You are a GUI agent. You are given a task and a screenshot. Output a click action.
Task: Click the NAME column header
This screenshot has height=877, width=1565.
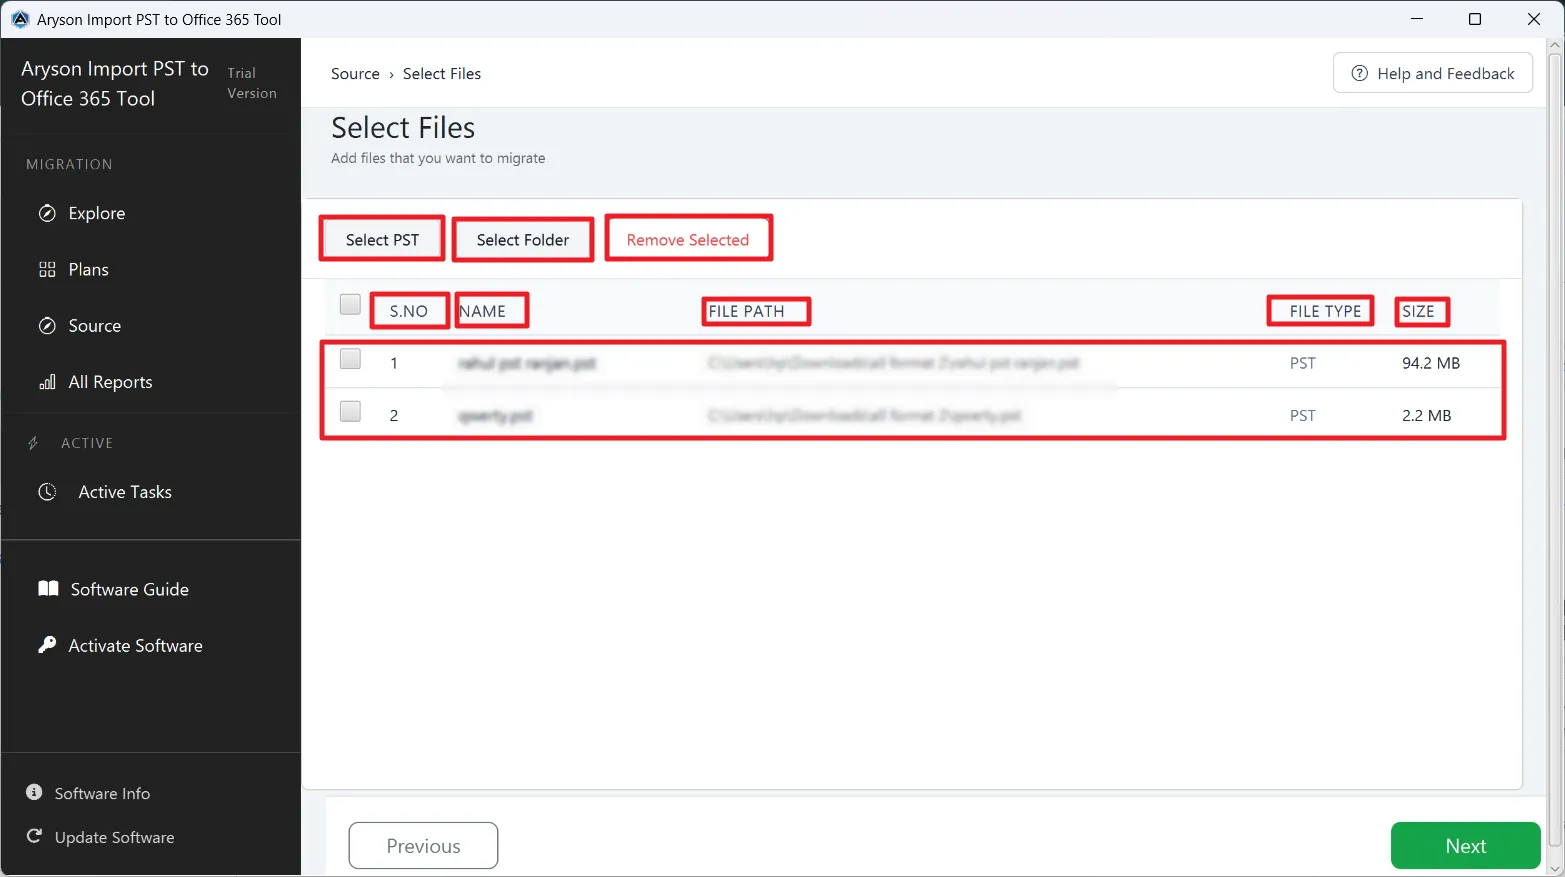[x=483, y=311]
